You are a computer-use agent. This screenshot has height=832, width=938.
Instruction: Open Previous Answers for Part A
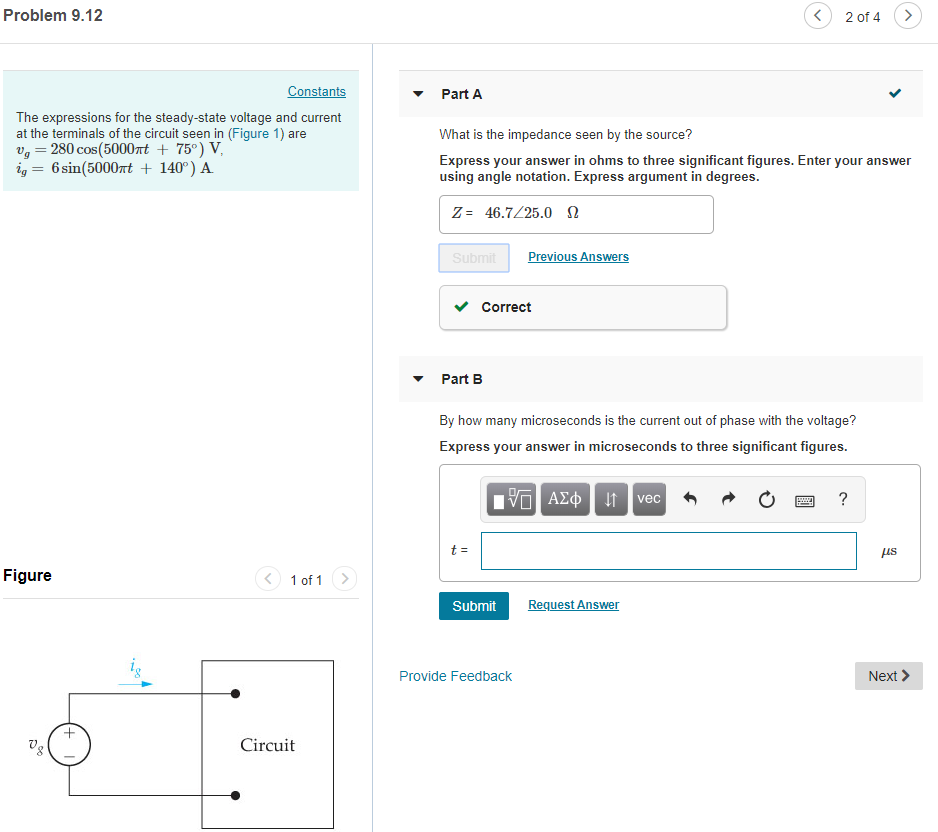point(578,257)
